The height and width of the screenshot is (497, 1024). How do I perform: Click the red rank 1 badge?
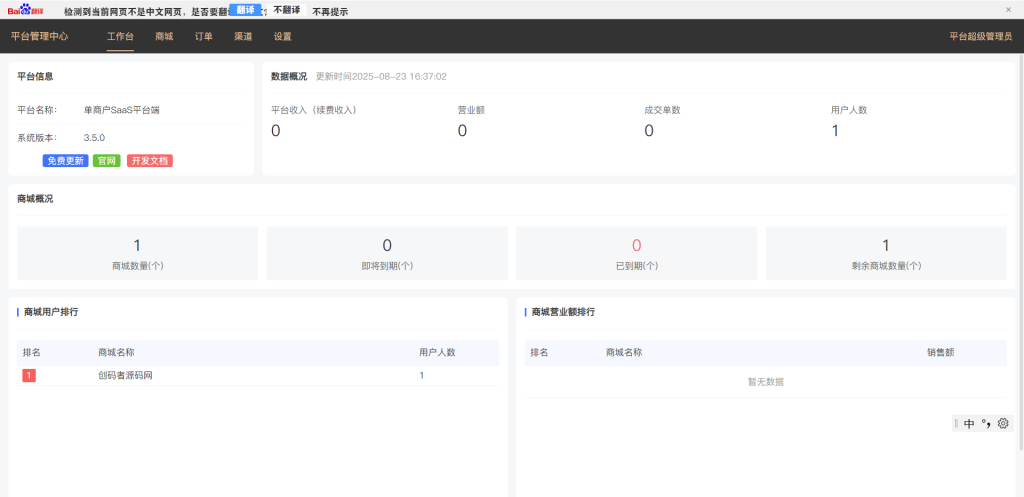tap(29, 375)
